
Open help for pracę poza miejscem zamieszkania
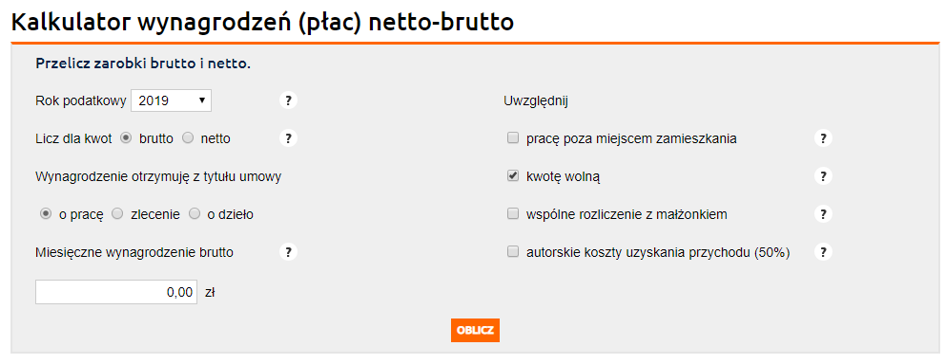click(x=823, y=139)
